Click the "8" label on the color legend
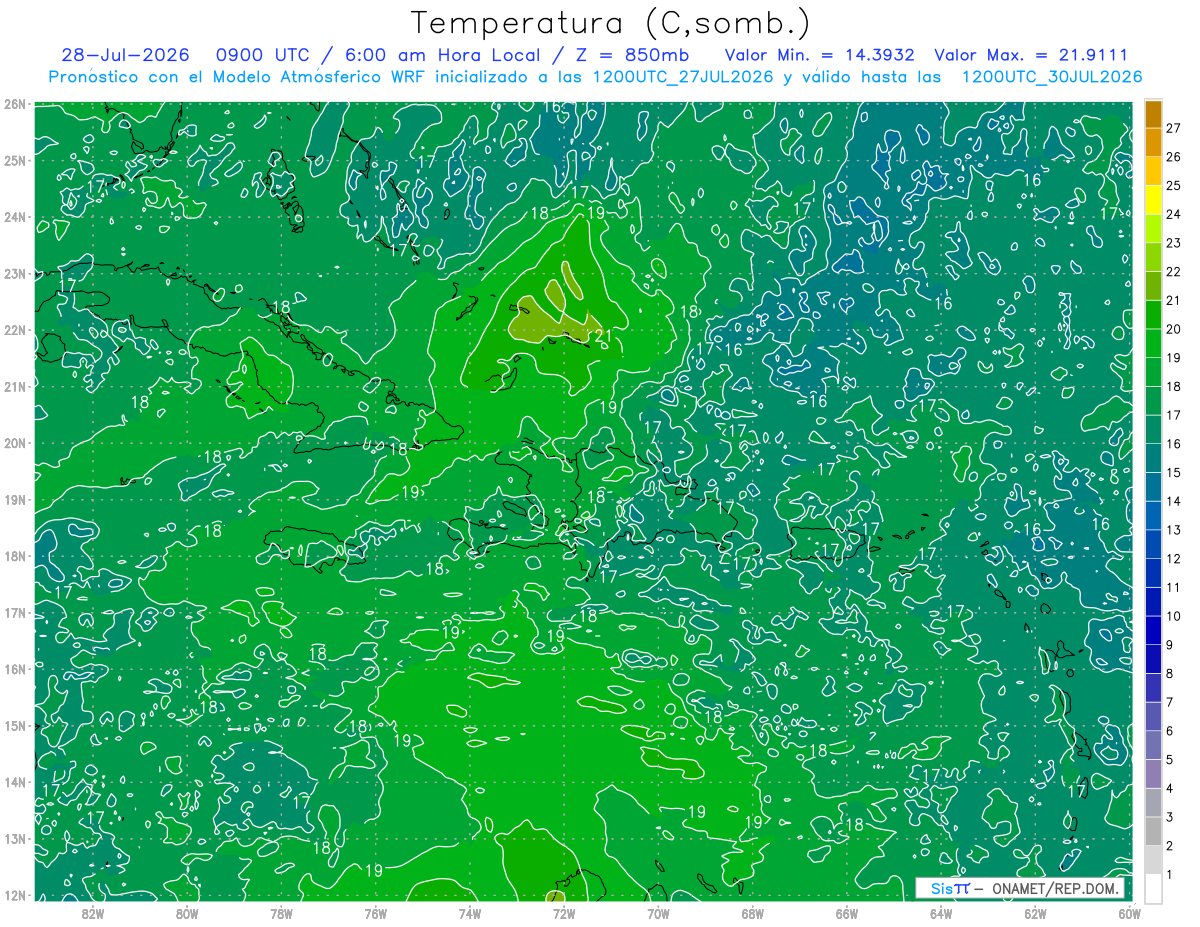The image size is (1200, 927). [x=1171, y=673]
